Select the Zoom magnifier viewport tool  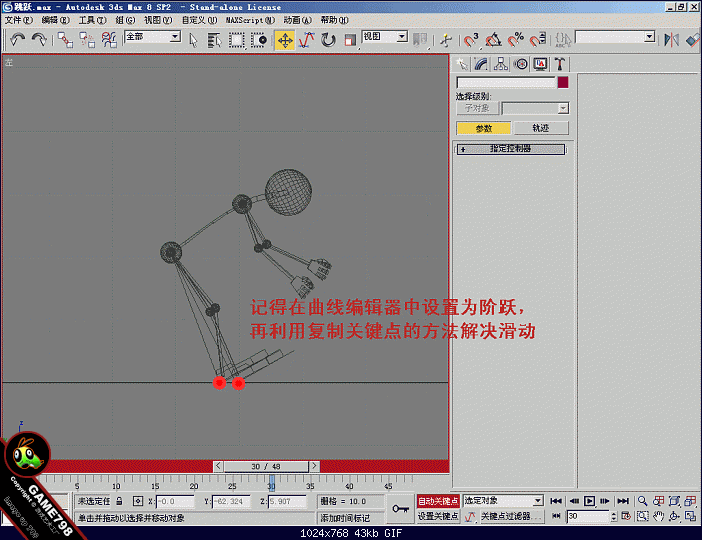point(642,501)
